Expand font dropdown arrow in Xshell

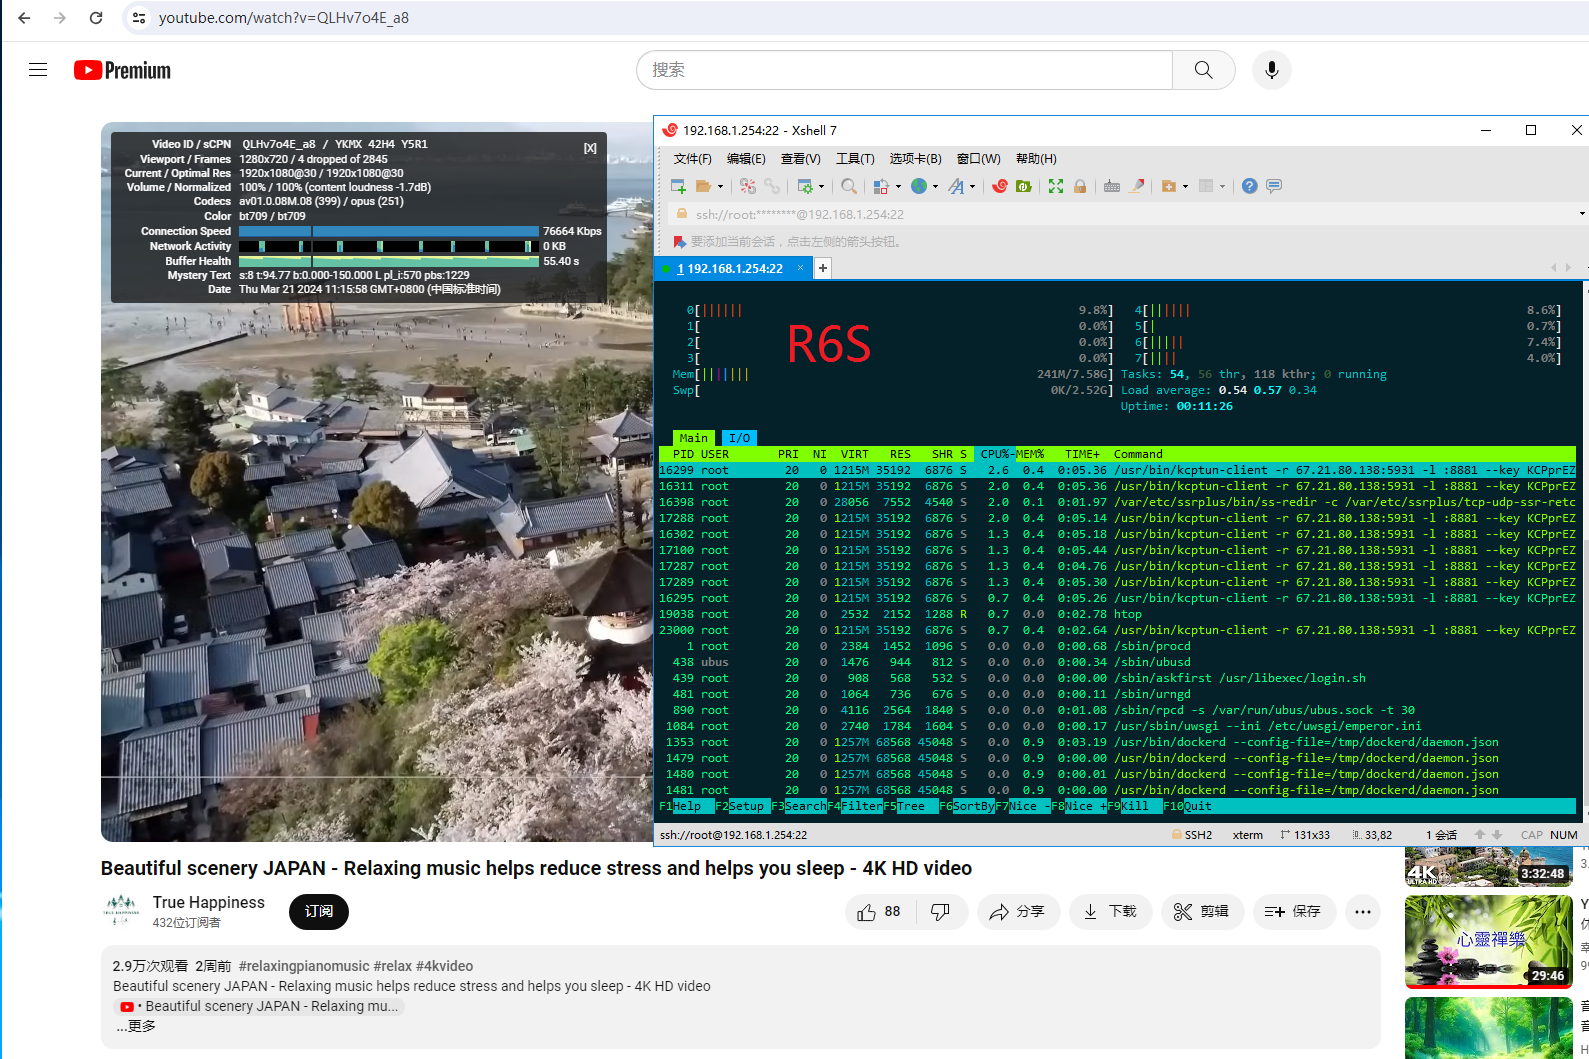pyautogui.click(x=972, y=186)
